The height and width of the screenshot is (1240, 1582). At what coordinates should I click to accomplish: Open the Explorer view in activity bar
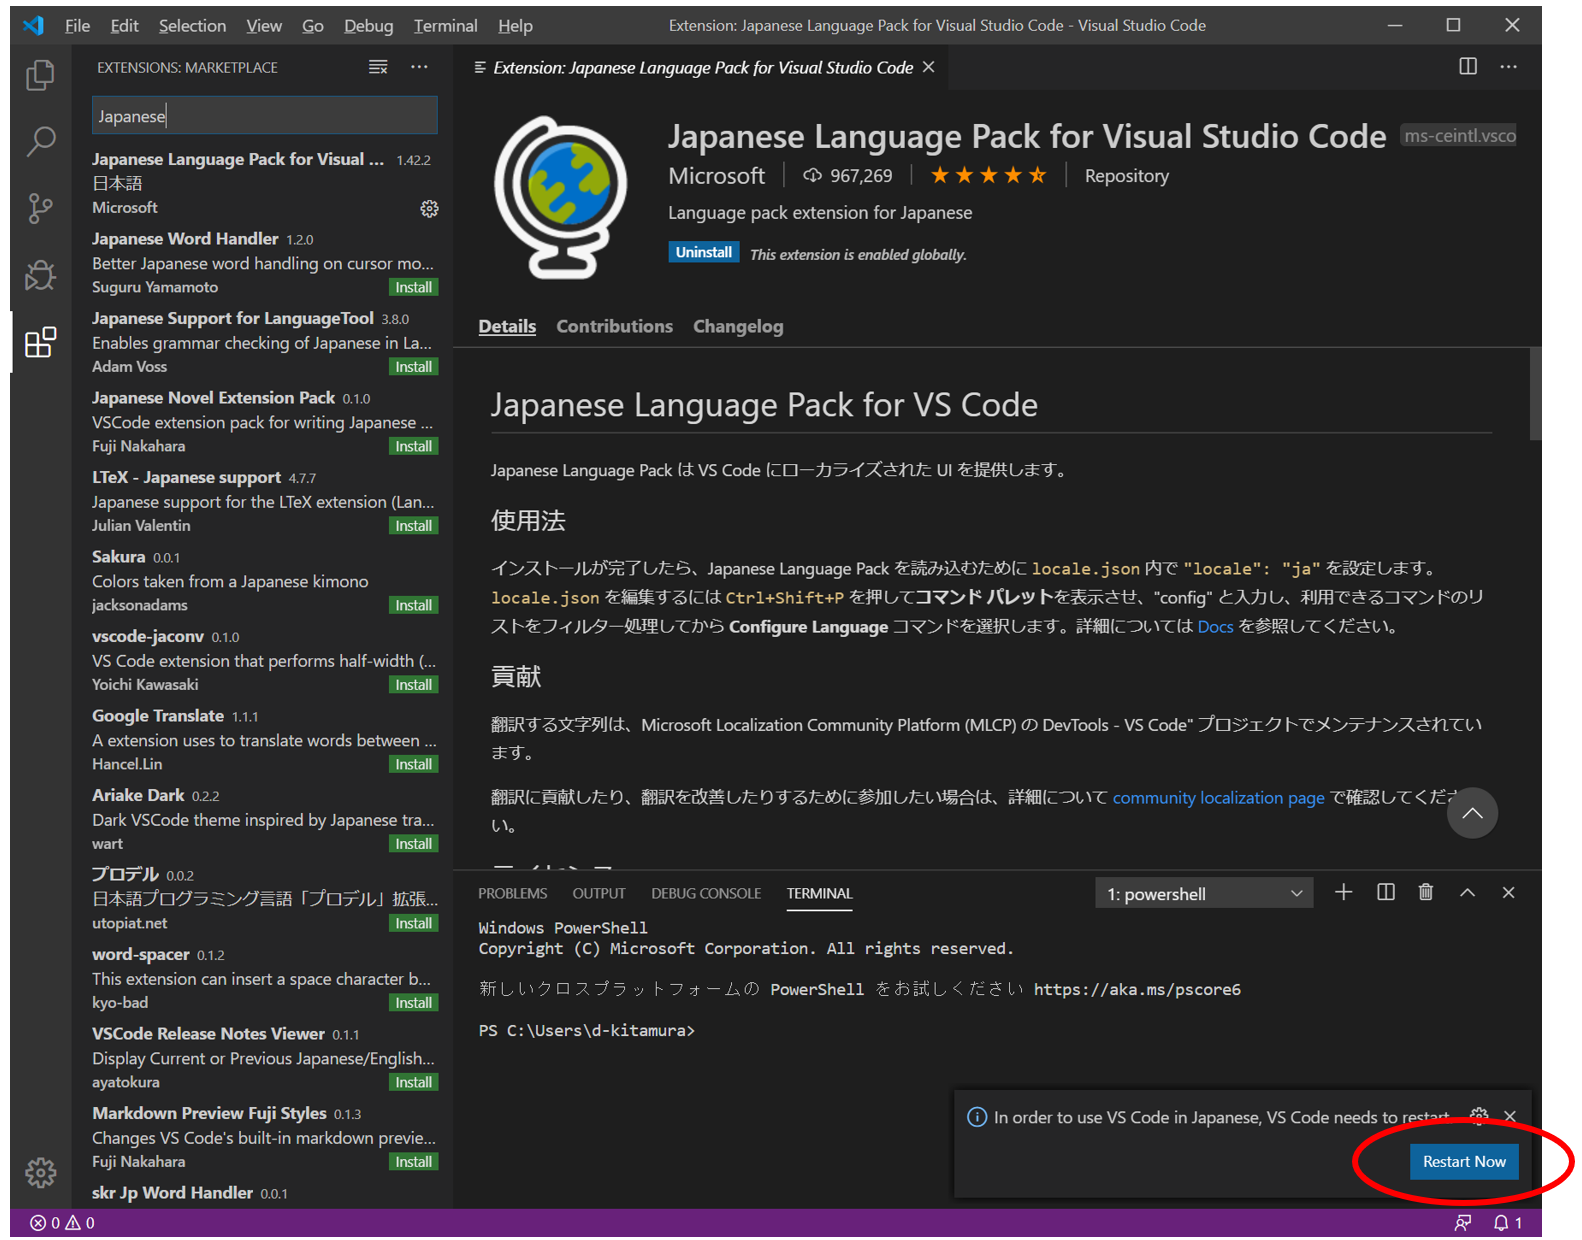pyautogui.click(x=40, y=75)
